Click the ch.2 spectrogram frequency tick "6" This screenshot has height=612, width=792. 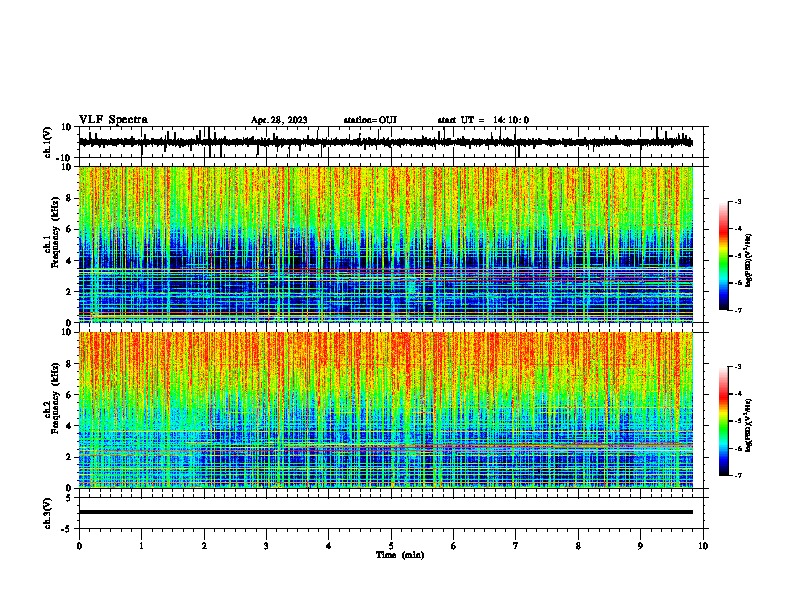coord(70,395)
